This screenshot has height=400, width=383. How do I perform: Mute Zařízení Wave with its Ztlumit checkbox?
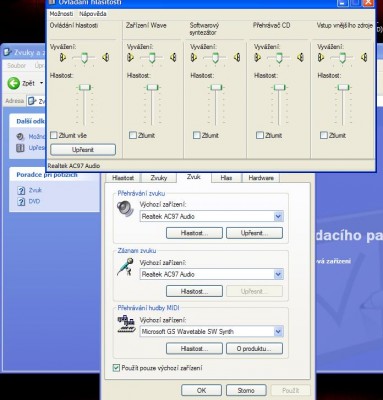pyautogui.click(x=133, y=135)
